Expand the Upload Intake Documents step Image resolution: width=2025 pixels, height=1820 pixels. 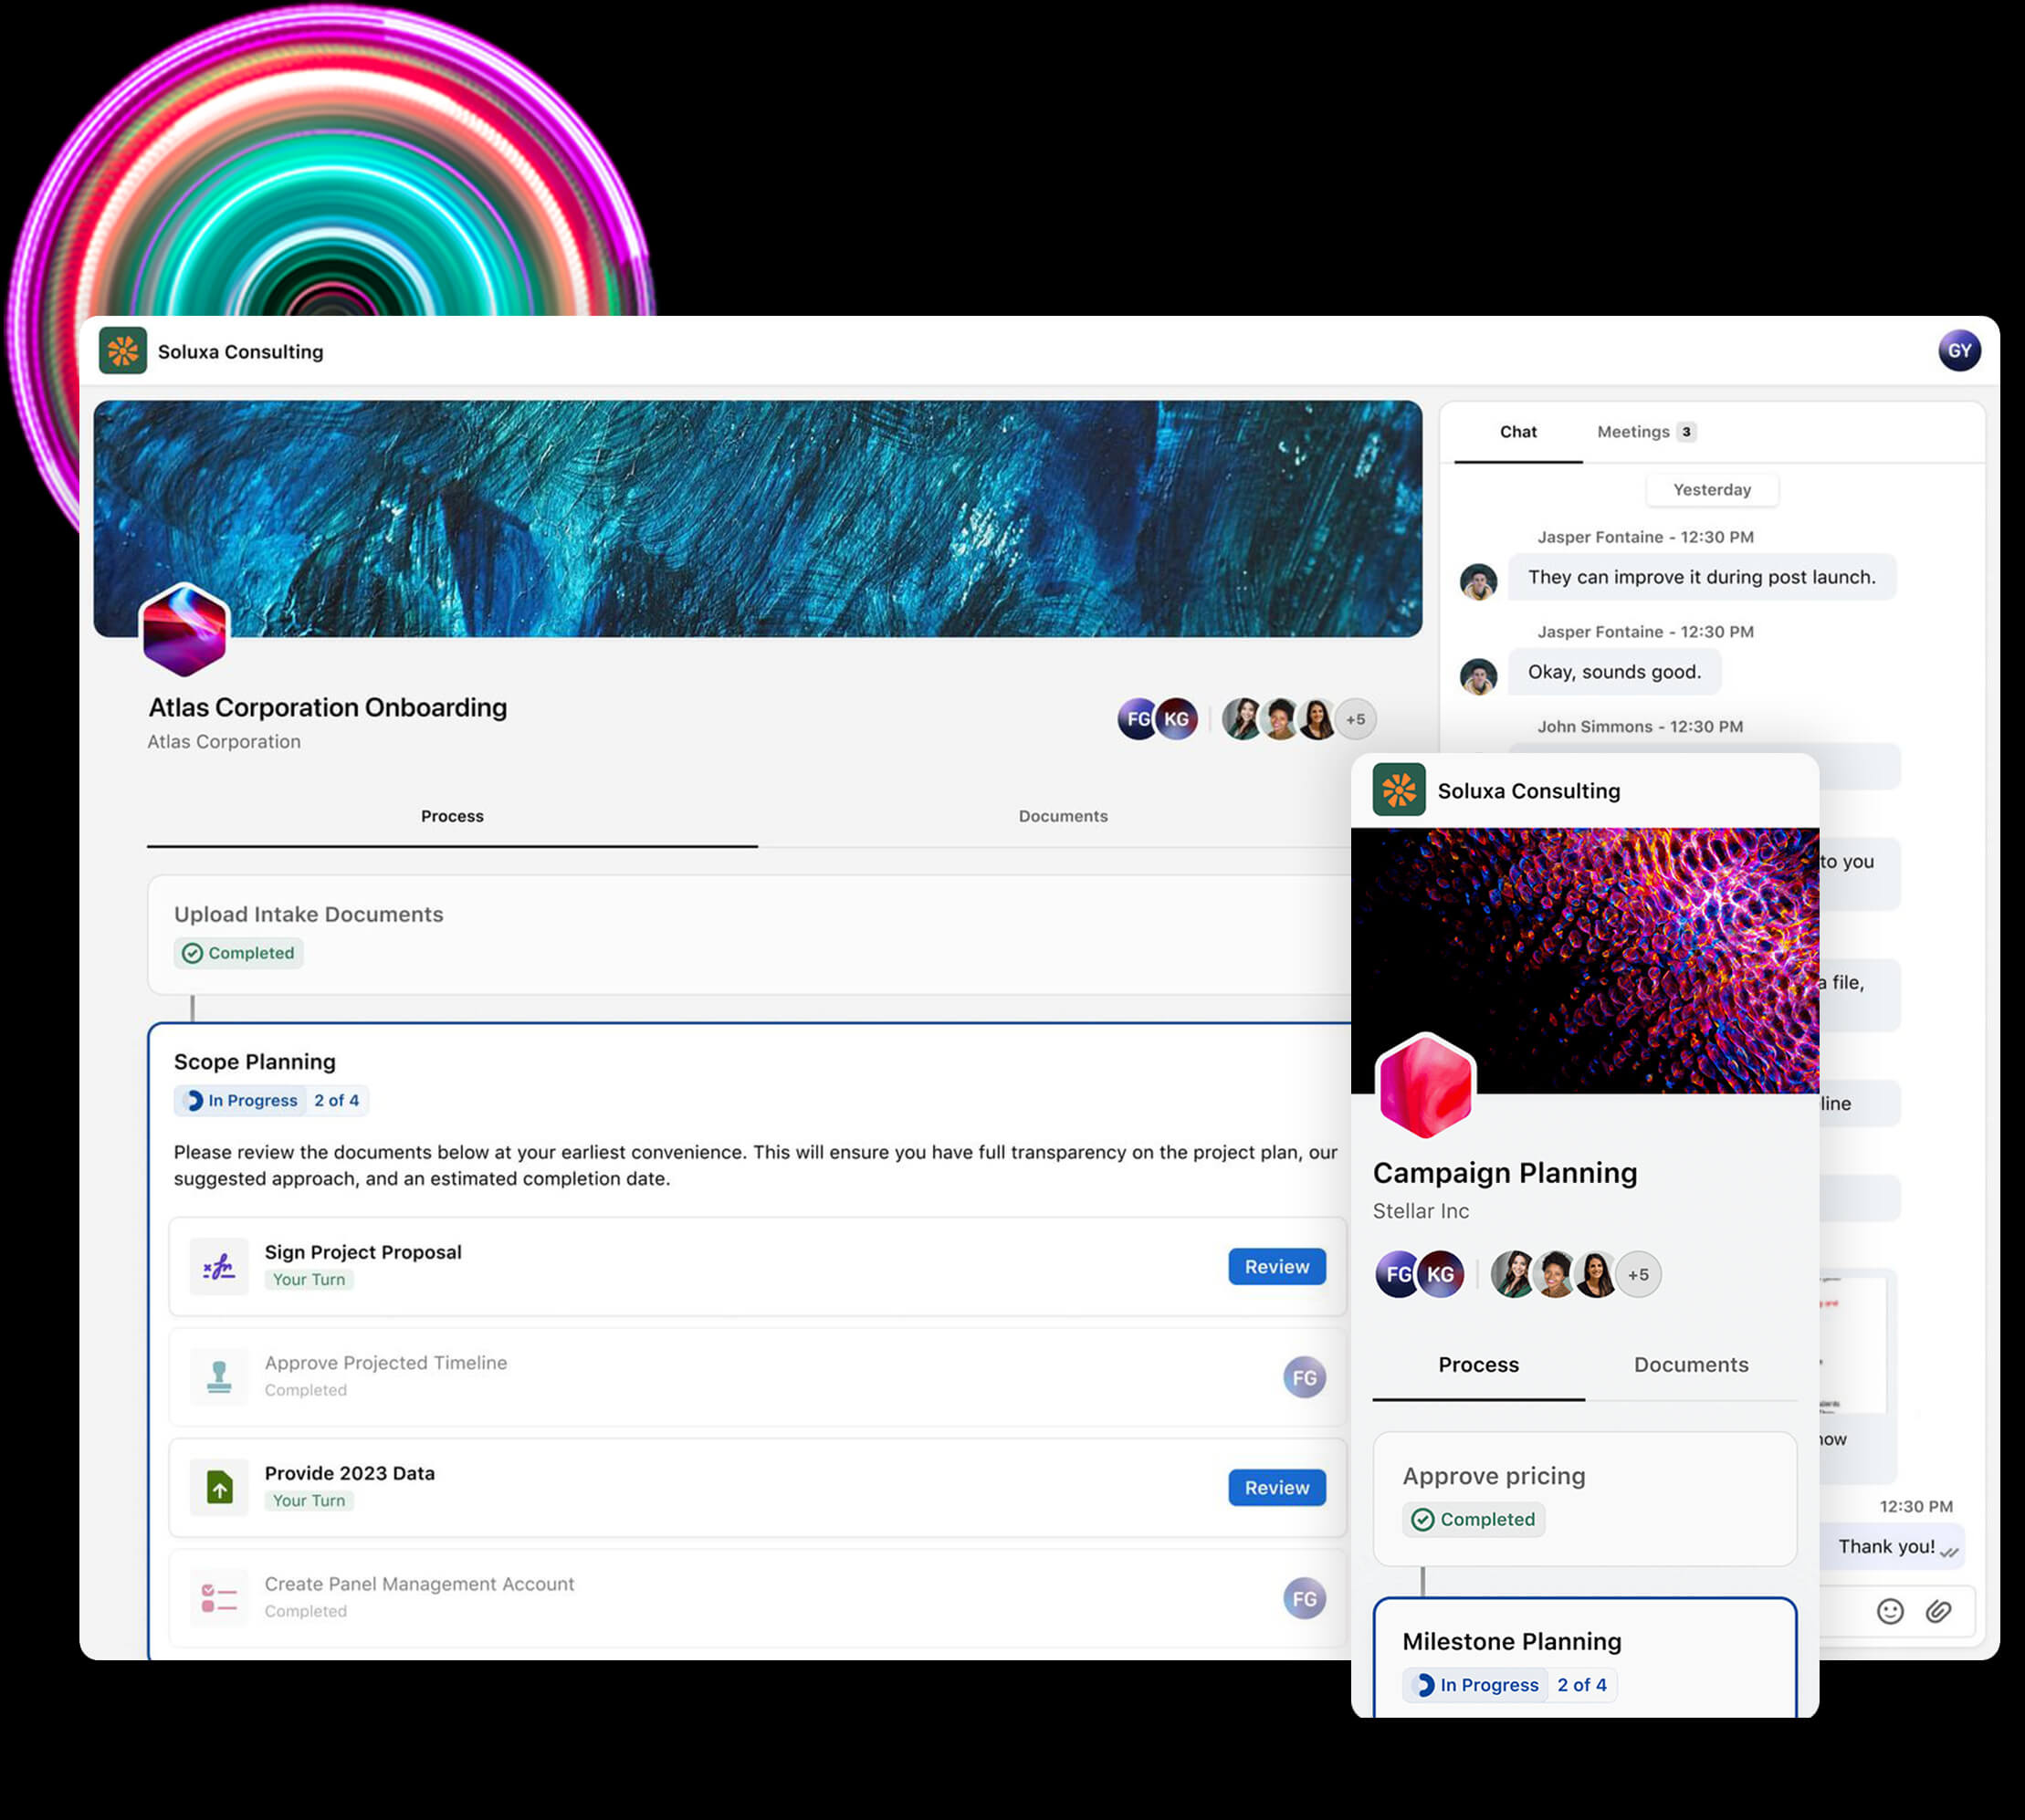(308, 914)
